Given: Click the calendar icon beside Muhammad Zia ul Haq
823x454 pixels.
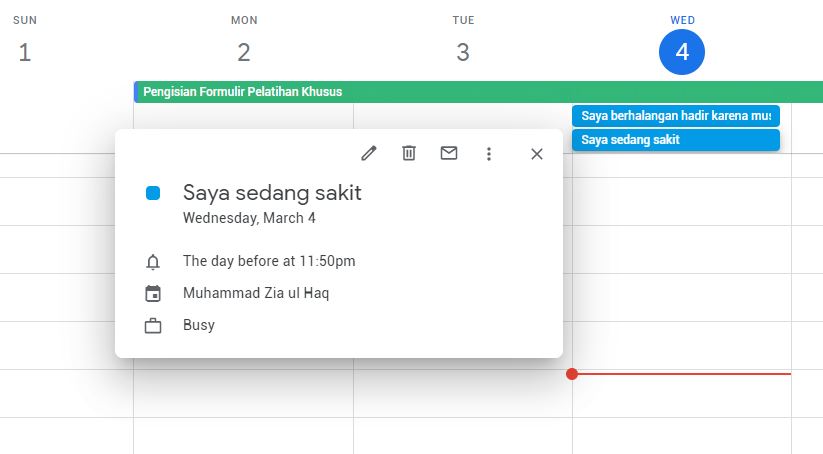Looking at the screenshot, I should coord(153,293).
